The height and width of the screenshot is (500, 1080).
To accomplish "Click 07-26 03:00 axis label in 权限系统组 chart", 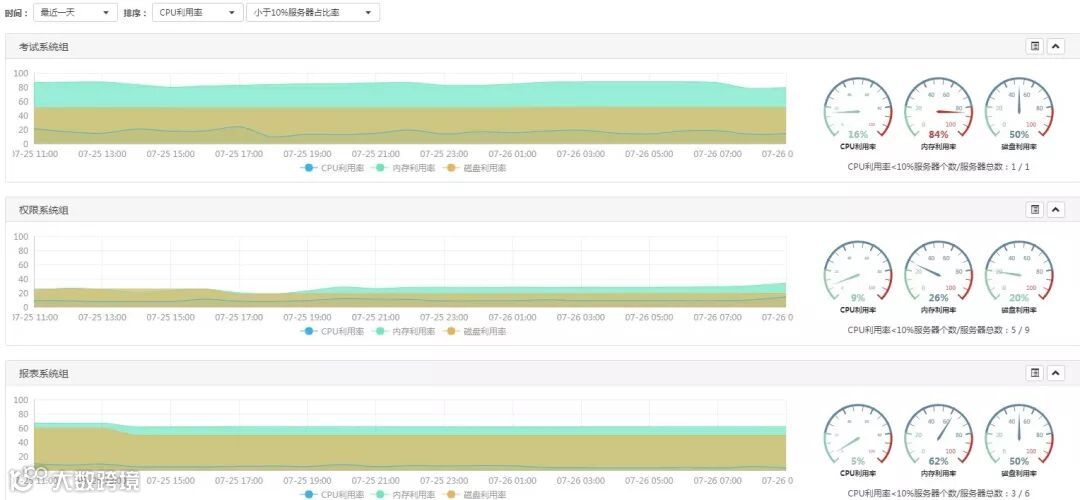I will tap(581, 317).
